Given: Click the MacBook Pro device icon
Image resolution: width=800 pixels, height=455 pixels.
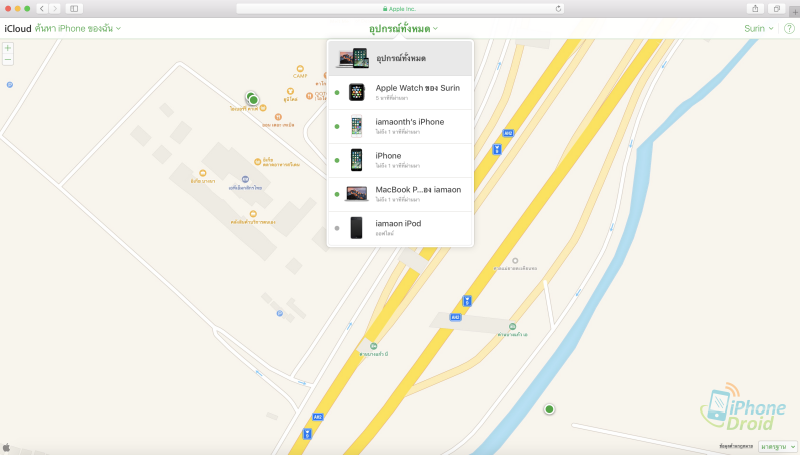Looking at the screenshot, I should [x=357, y=194].
